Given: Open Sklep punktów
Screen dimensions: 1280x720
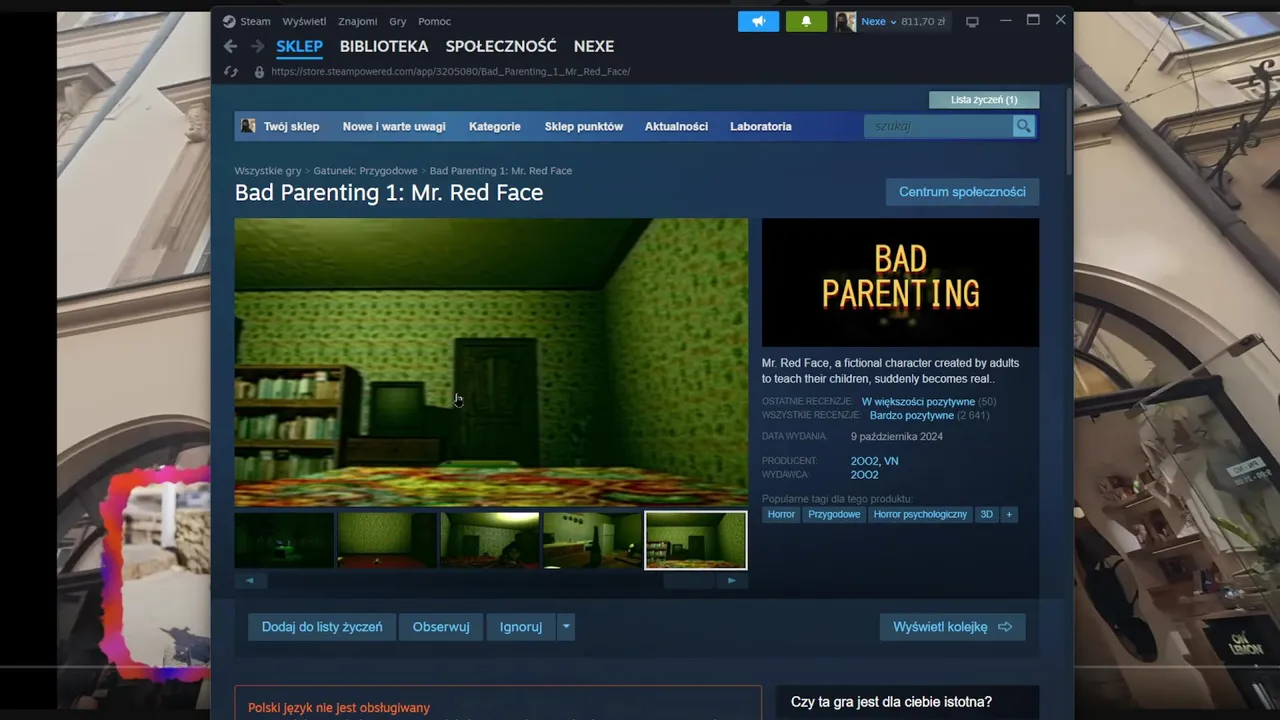Looking at the screenshot, I should (x=584, y=126).
